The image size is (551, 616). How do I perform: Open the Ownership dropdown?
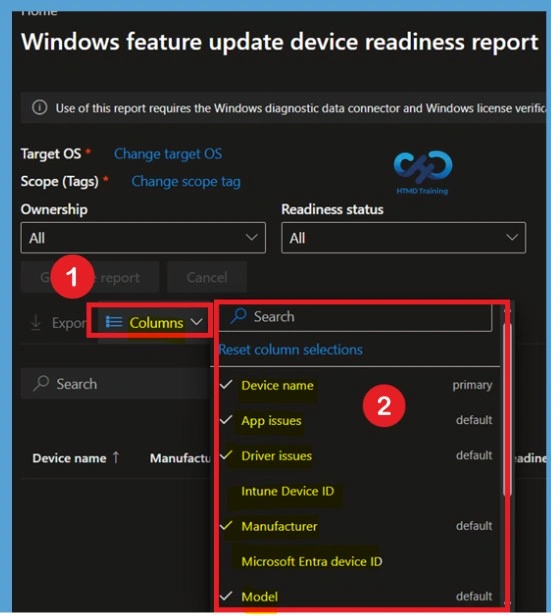click(x=143, y=238)
